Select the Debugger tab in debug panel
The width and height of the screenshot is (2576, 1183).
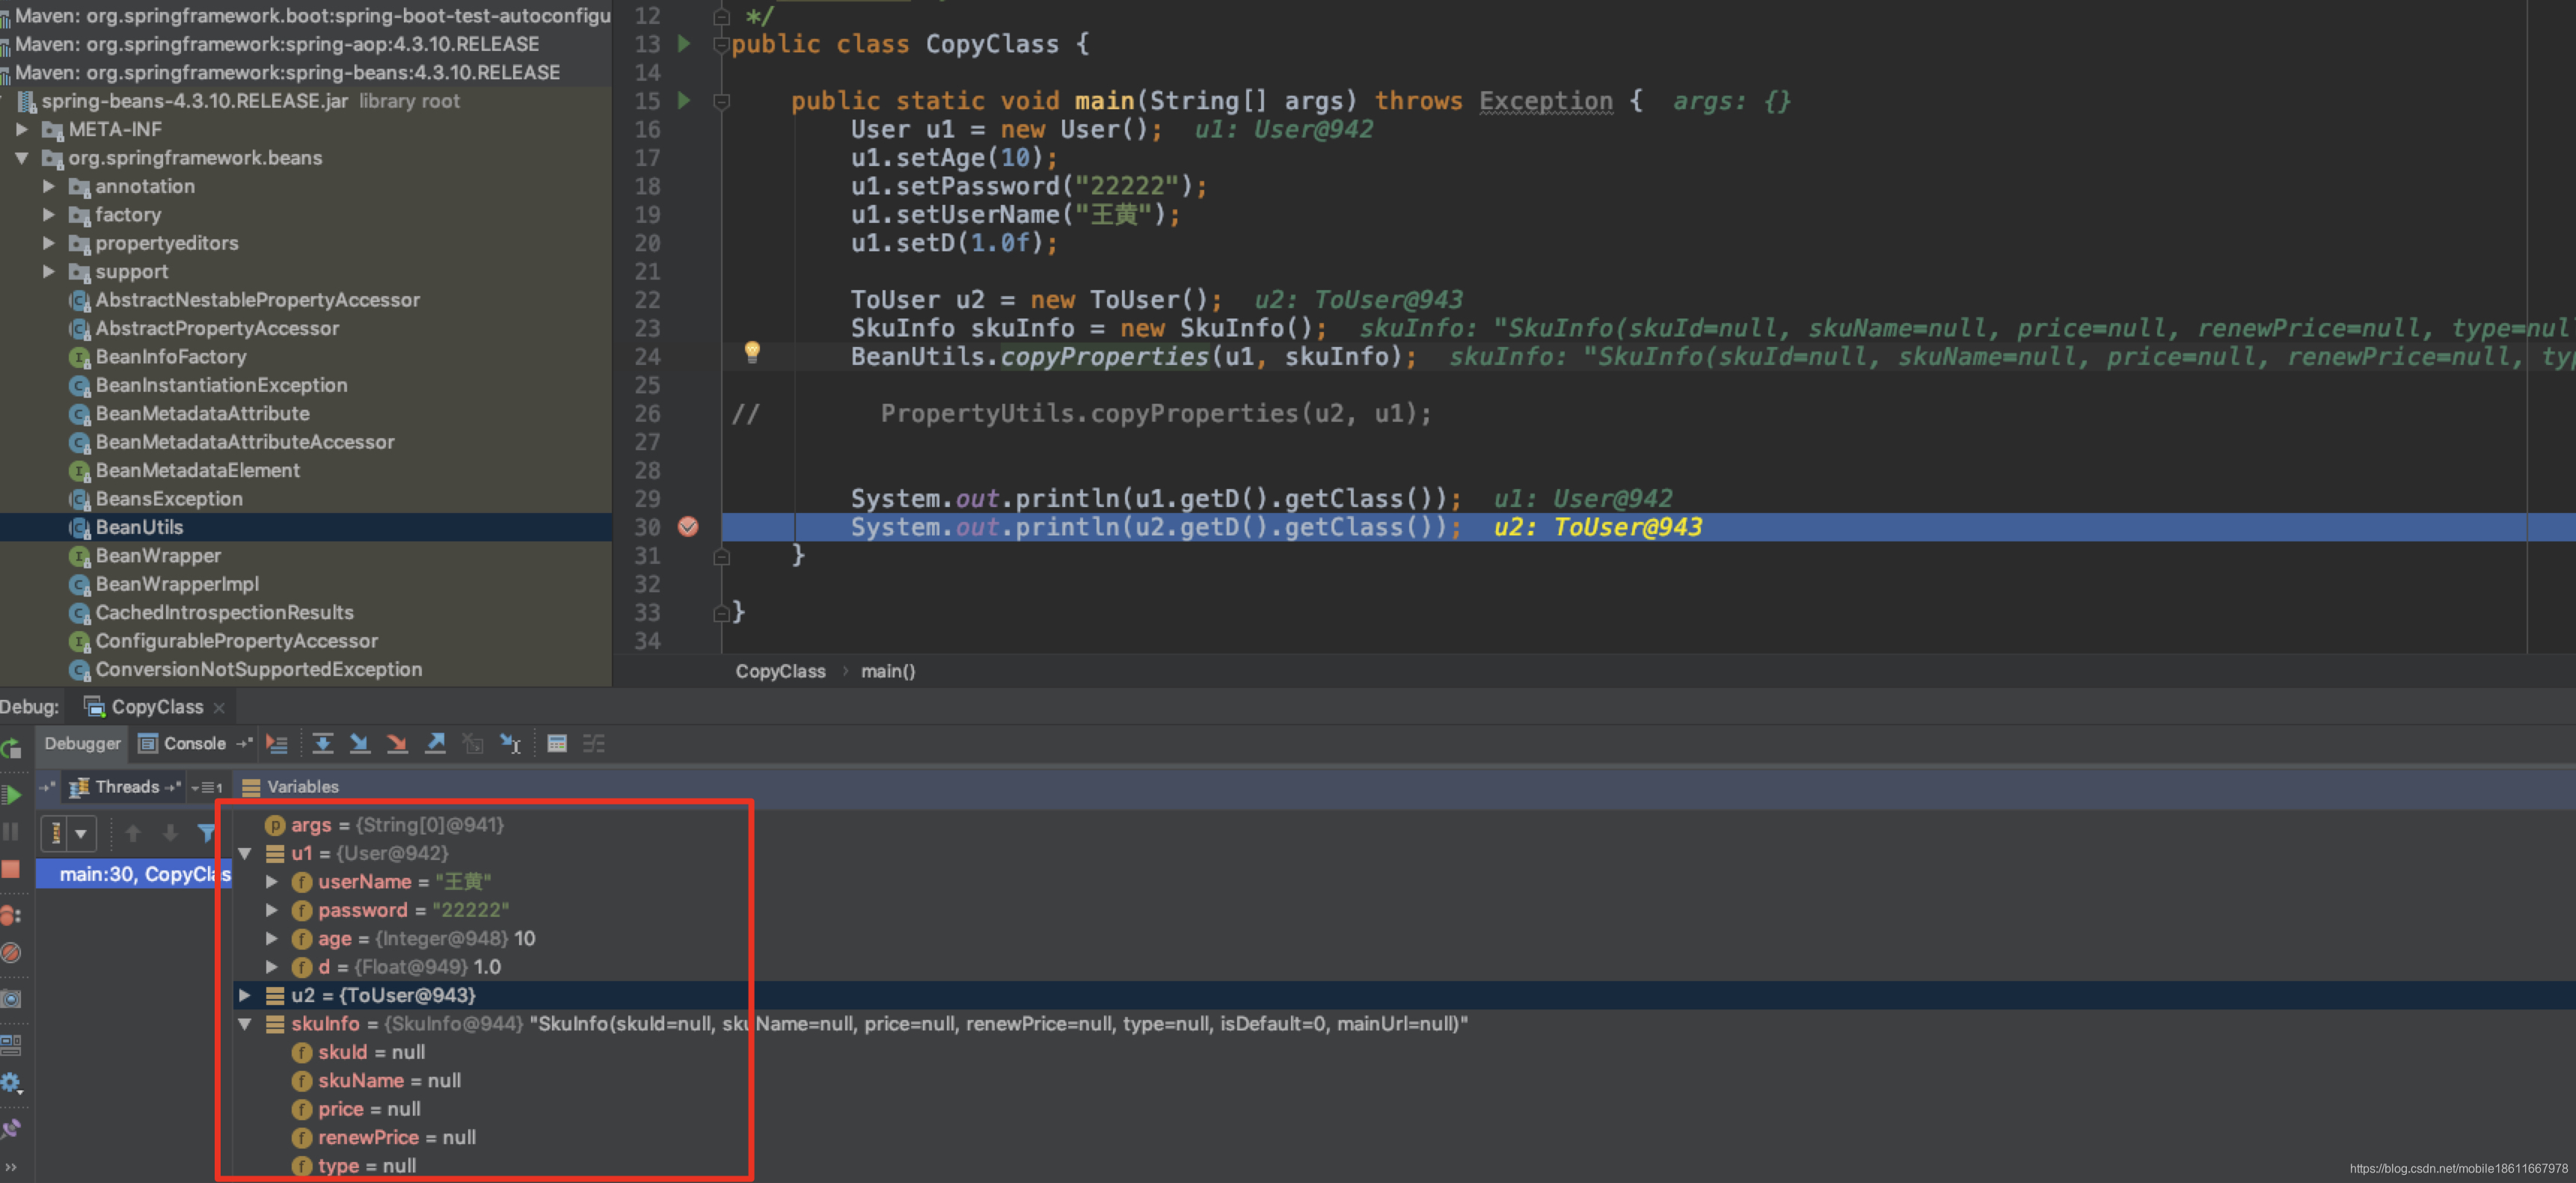click(x=84, y=743)
